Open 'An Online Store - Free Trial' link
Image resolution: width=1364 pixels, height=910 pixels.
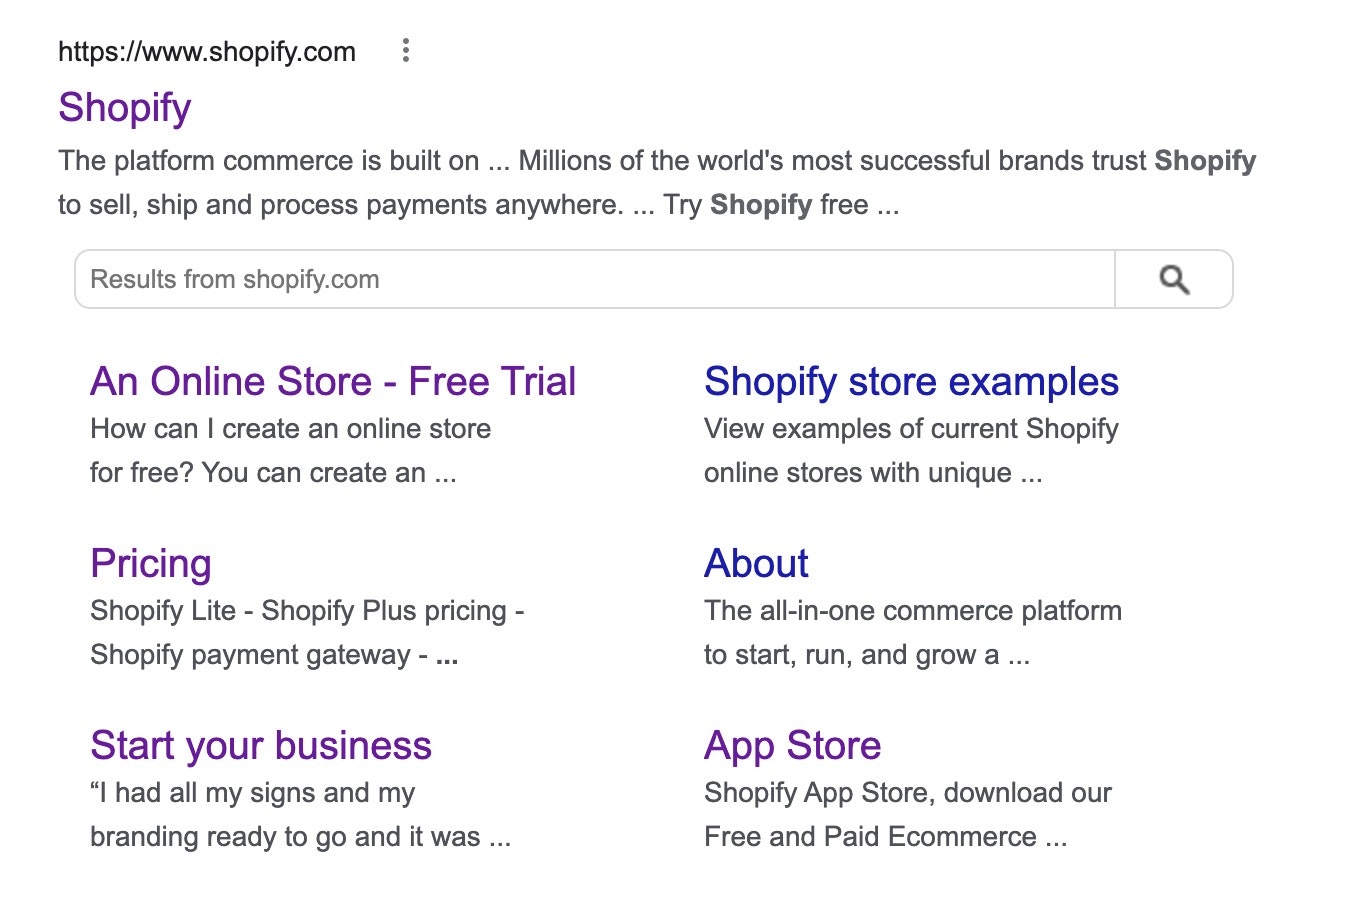coord(333,382)
